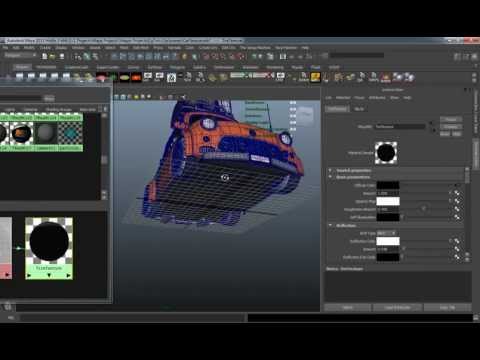
Task: Click the Reflection Exit Color black swatch
Action: tap(388, 257)
